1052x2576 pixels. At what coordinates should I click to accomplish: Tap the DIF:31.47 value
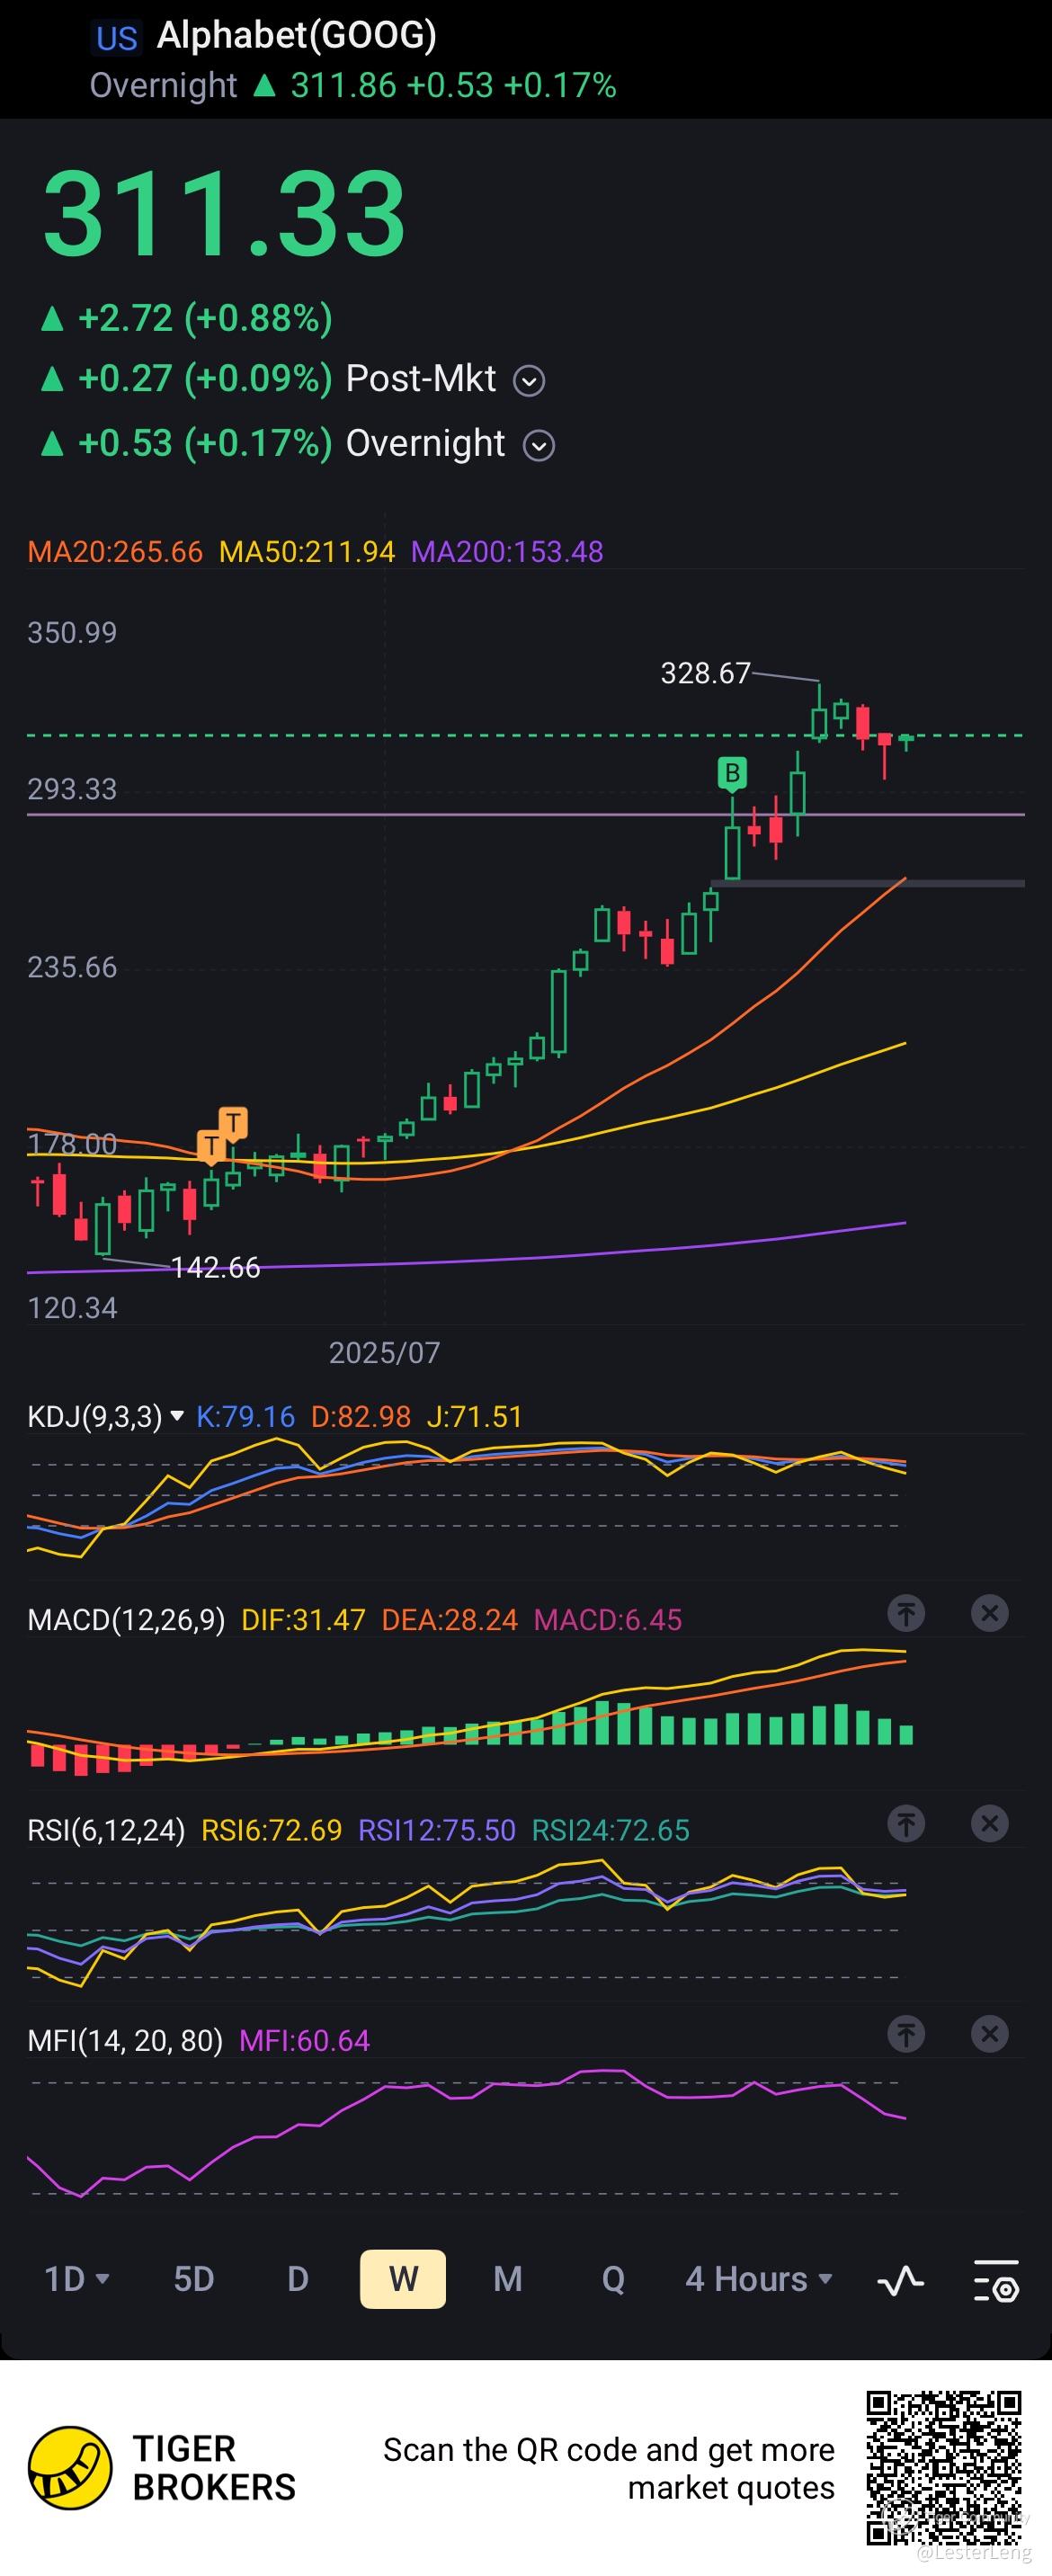304,1620
